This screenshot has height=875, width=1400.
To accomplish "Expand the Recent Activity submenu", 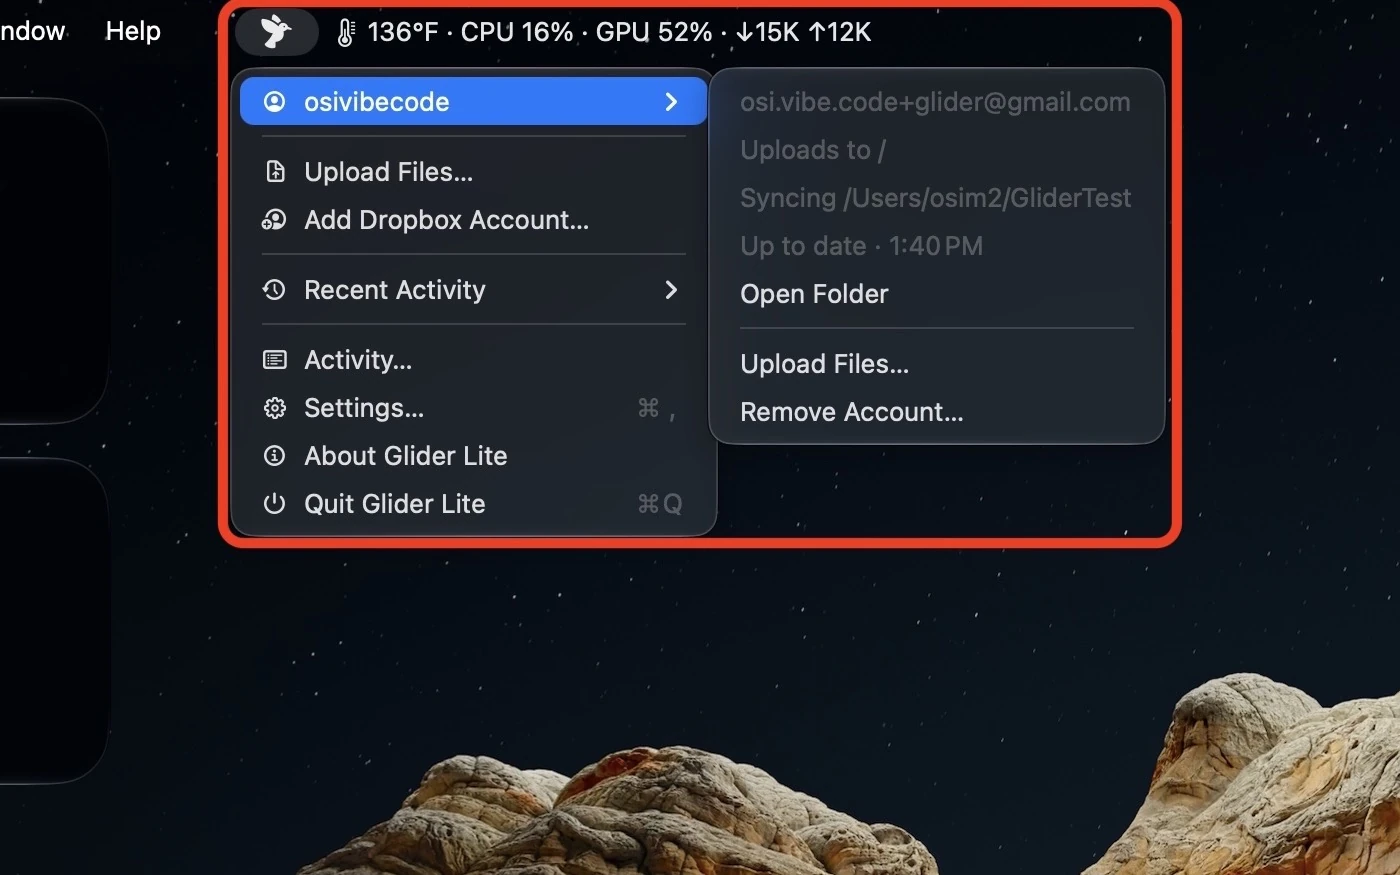I will click(473, 290).
